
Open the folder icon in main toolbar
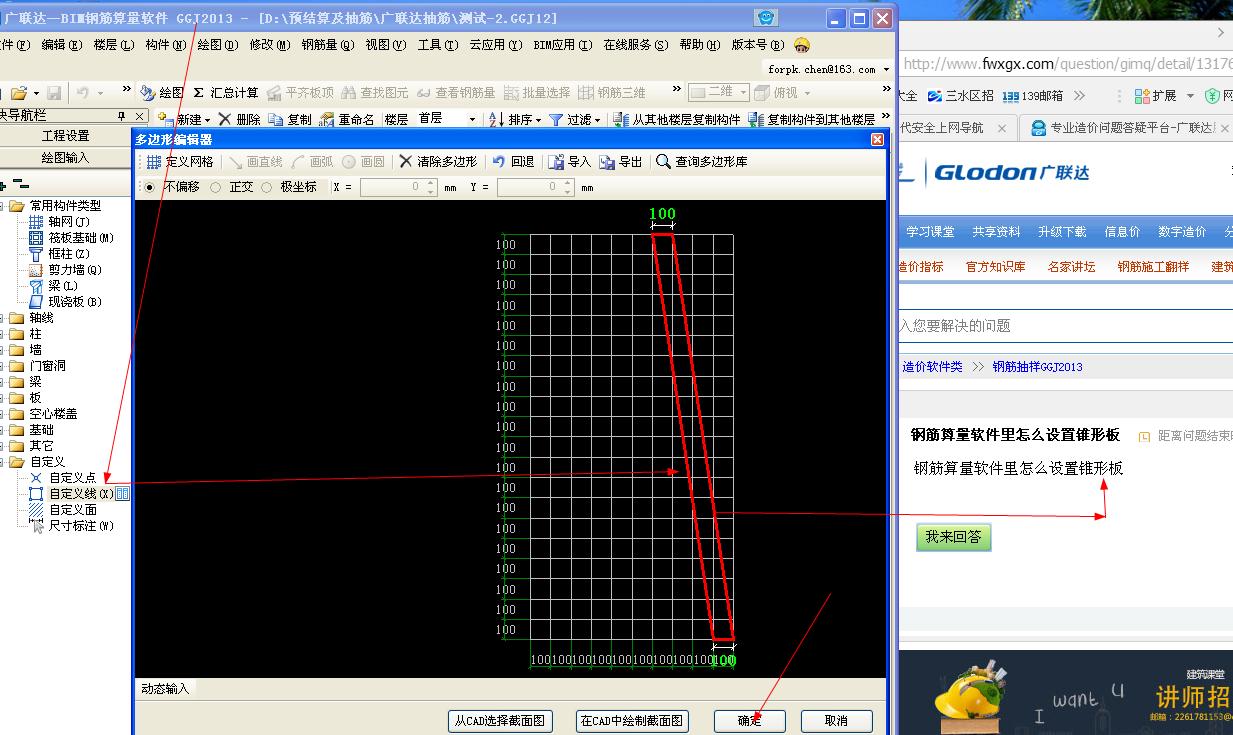[18, 92]
